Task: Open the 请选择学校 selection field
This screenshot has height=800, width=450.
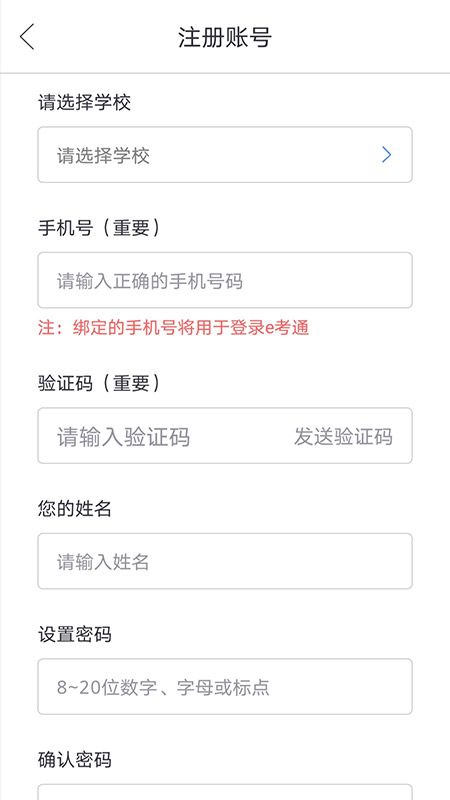Action: pyautogui.click(x=225, y=155)
